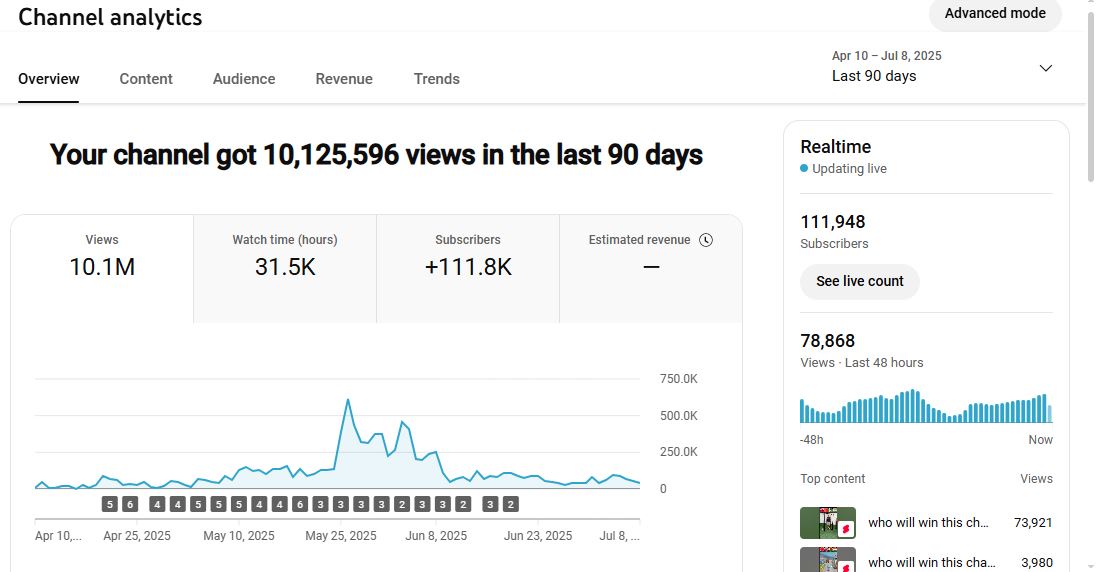Select the Estimated revenue metric card

[x=651, y=269]
